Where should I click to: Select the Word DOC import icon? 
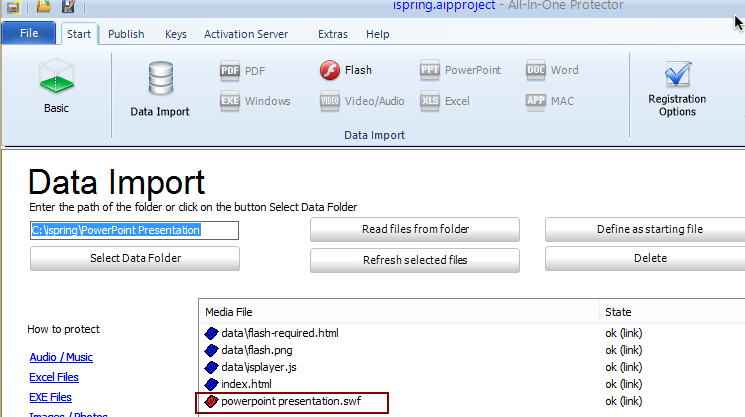point(536,70)
